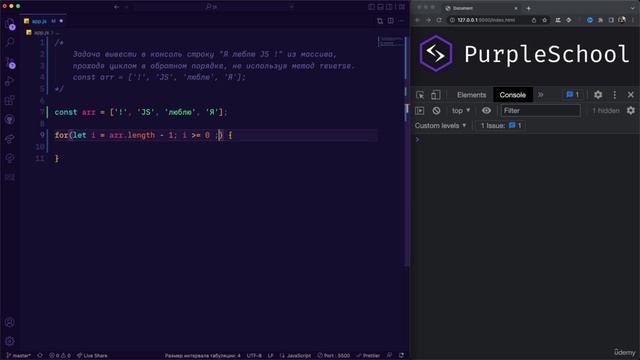Go back in the browser
Image resolution: width=640 pixels, height=360 pixels.
[417, 20]
